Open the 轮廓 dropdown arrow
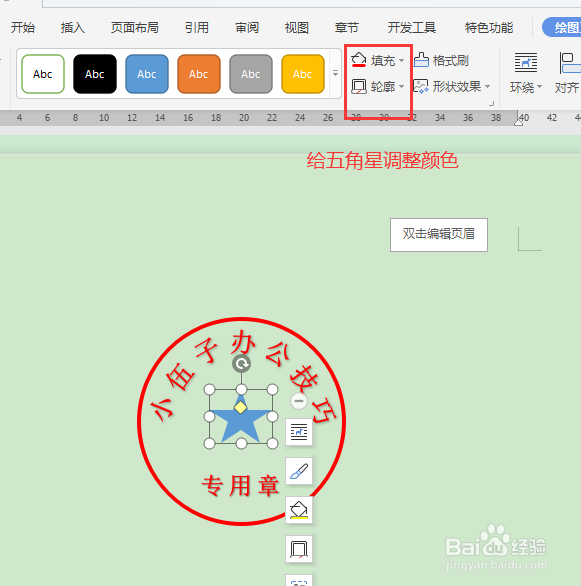This screenshot has height=586, width=581. (402, 87)
